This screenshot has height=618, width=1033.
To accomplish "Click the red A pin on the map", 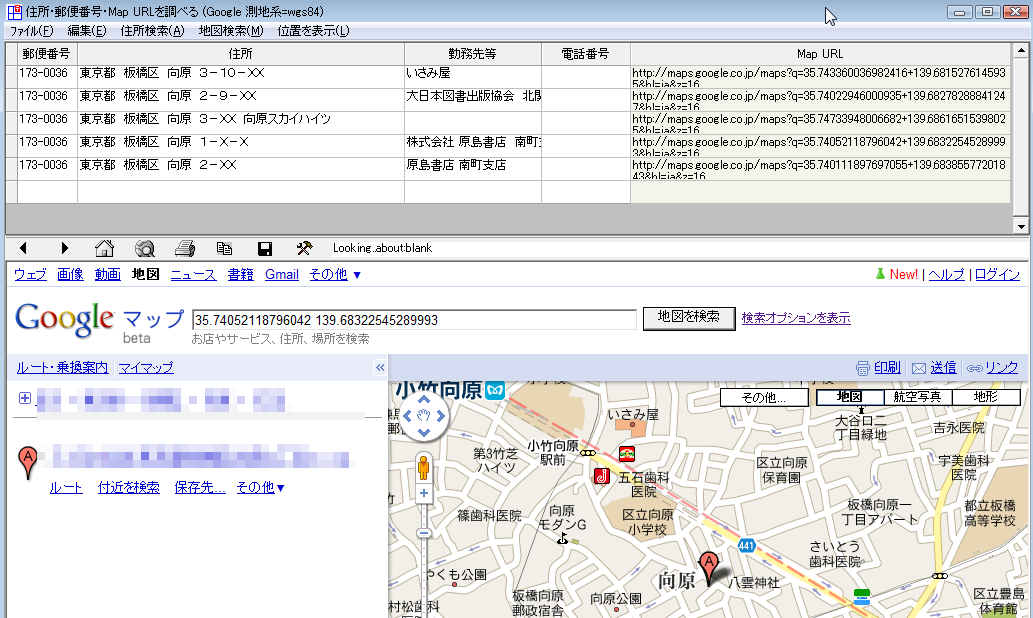I will click(x=708, y=569).
